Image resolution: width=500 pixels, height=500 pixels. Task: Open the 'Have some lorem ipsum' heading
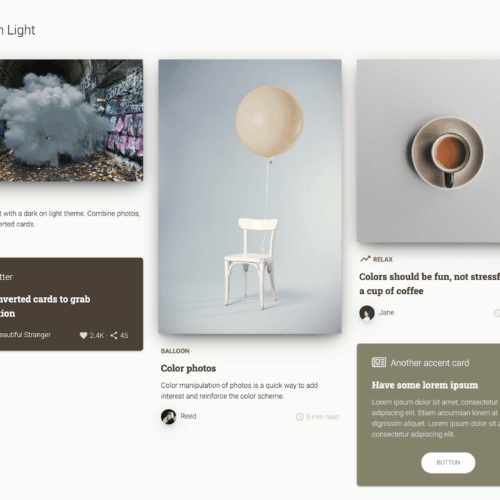(425, 385)
